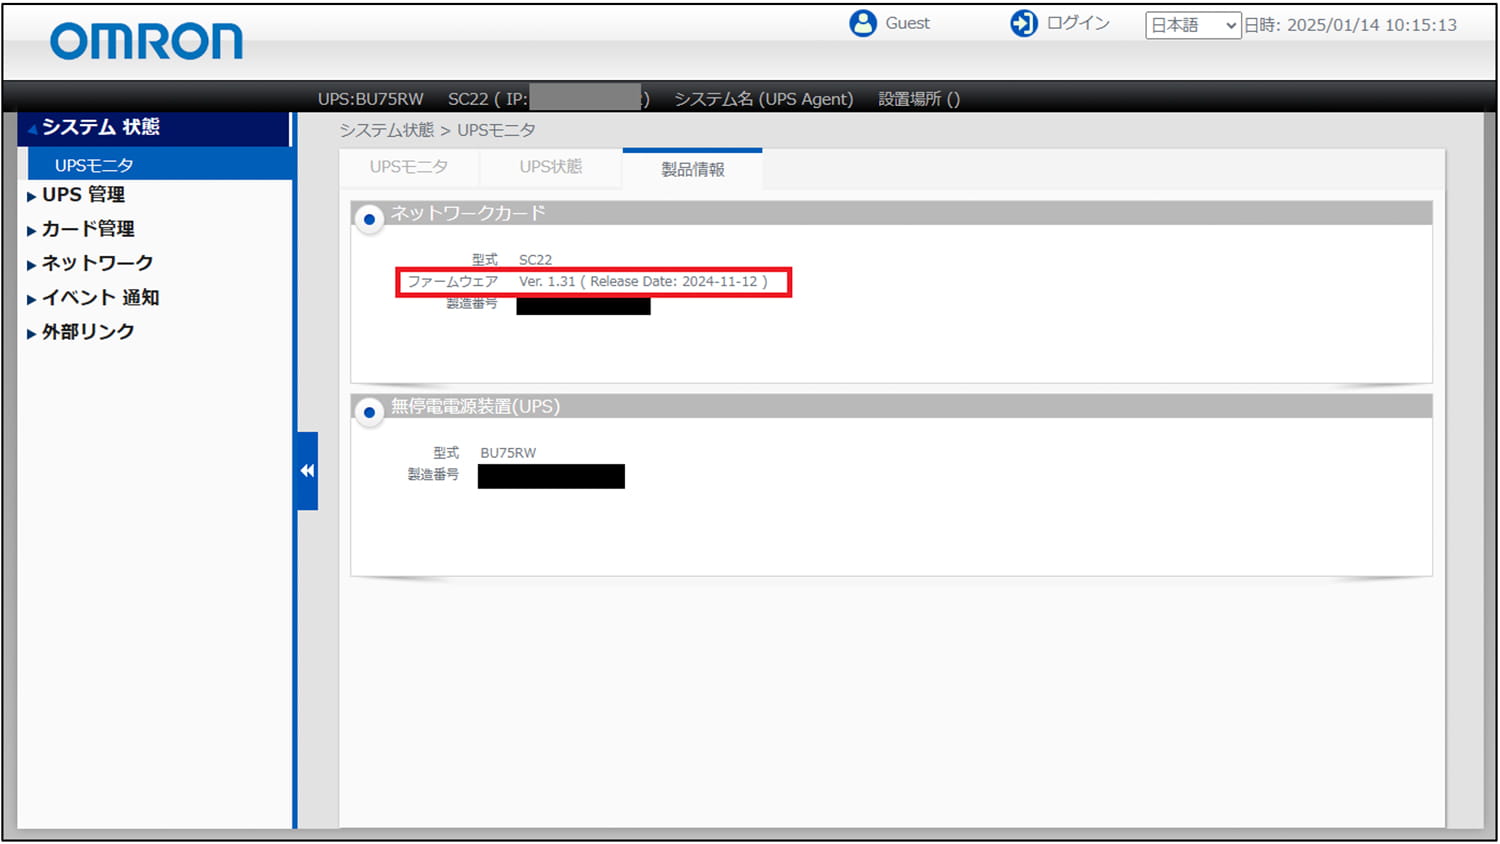Click the Guest username text
The height and width of the screenshot is (844, 1500).
[907, 23]
